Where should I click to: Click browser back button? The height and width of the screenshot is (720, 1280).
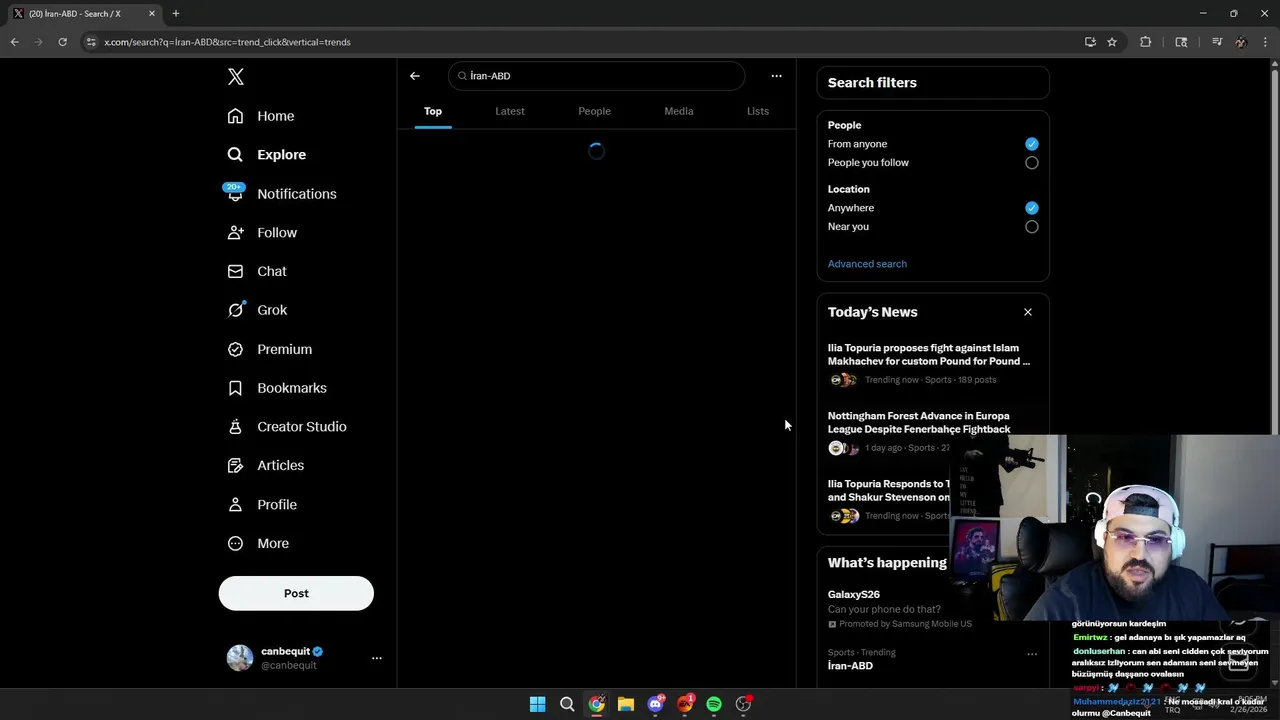15,42
